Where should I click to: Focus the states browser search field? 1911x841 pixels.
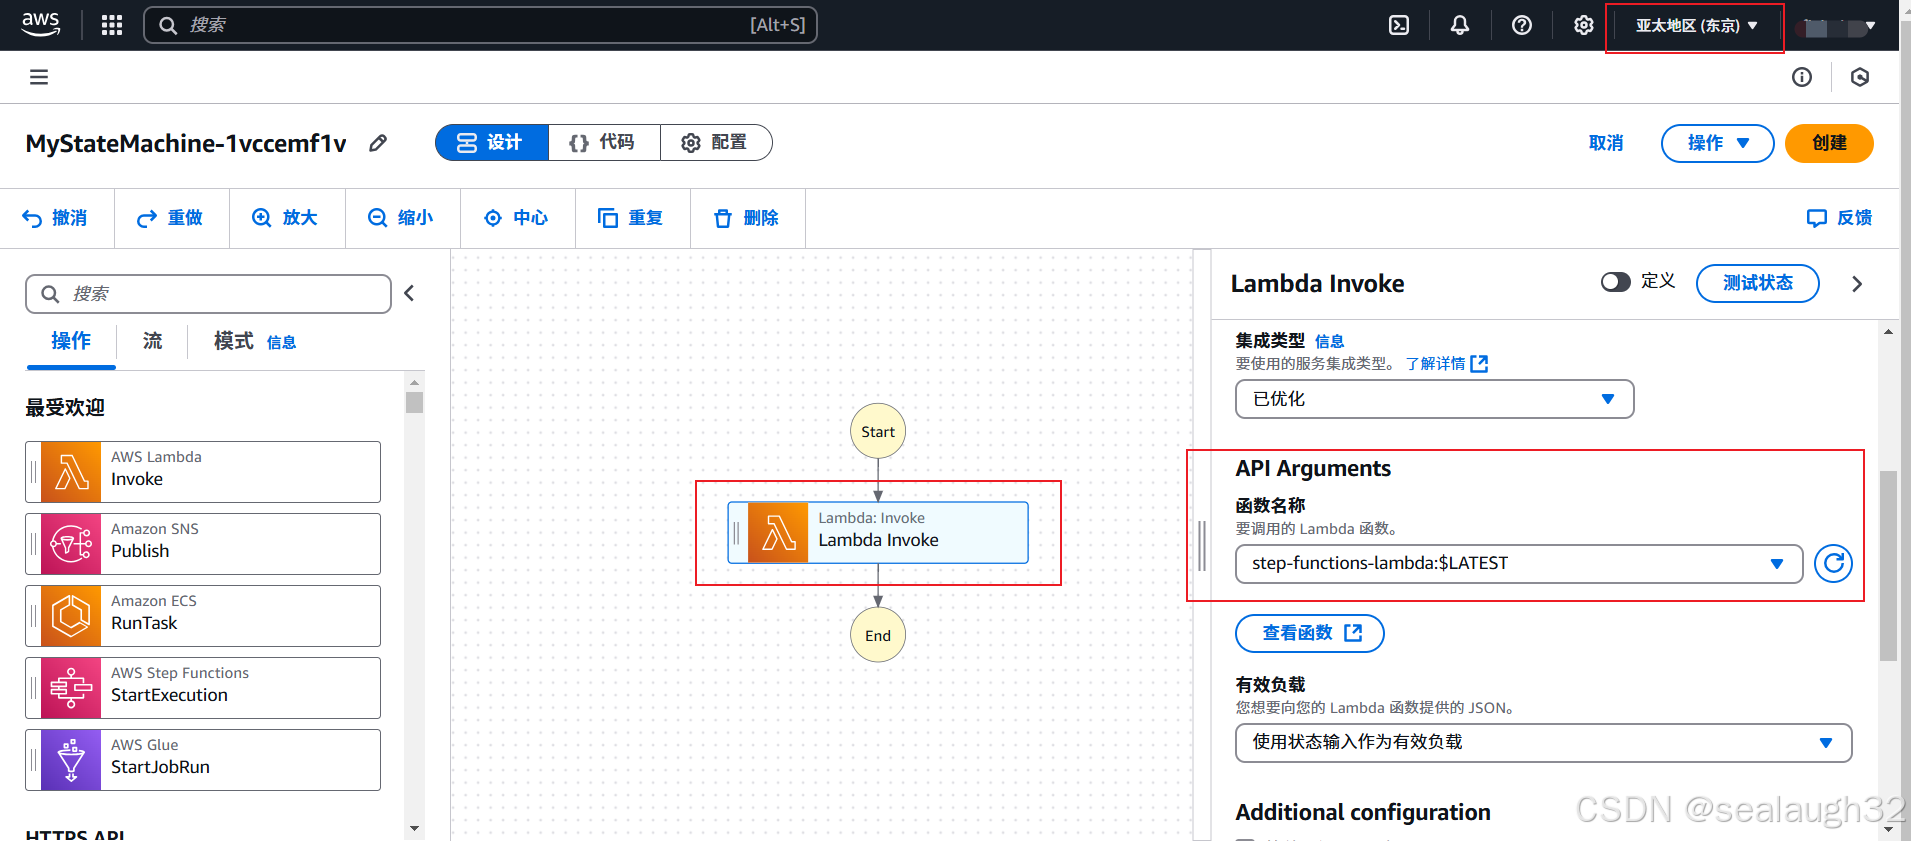(208, 294)
